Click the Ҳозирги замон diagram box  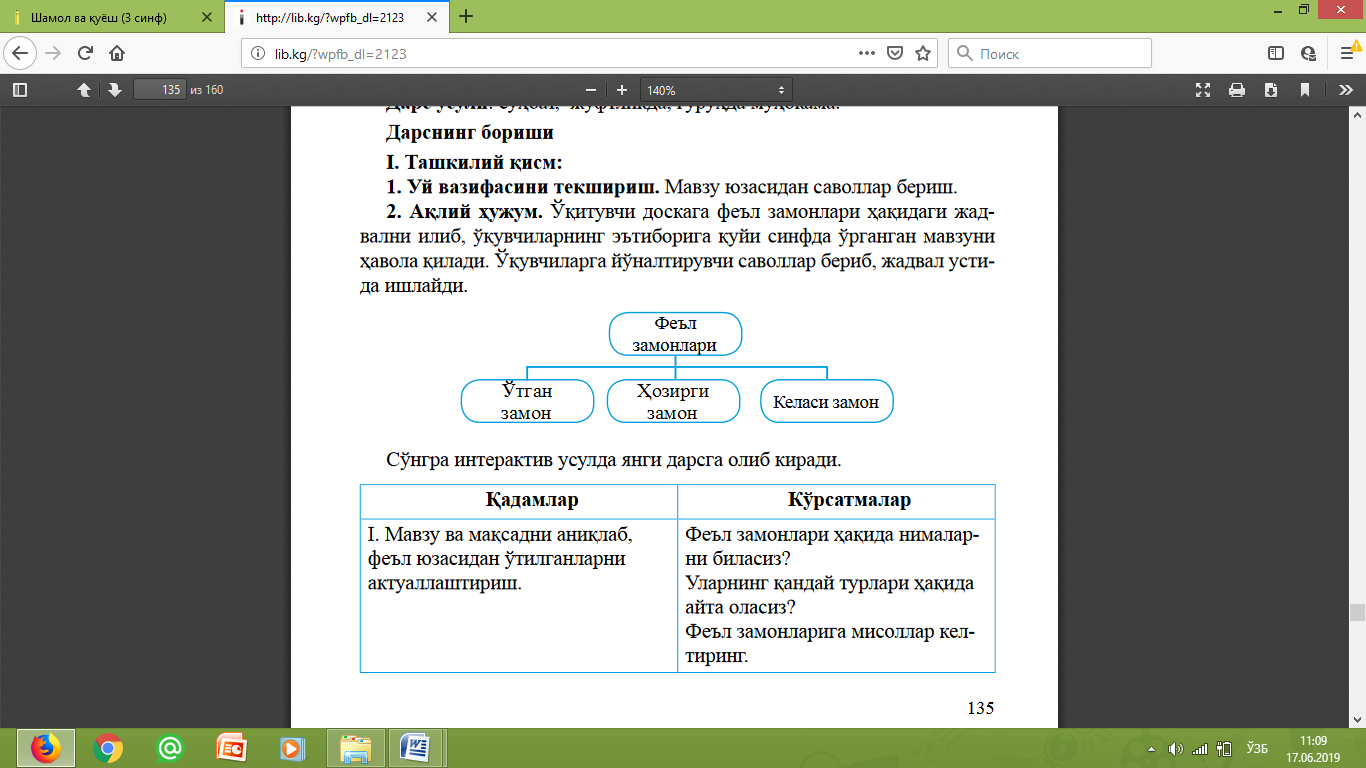pos(673,401)
